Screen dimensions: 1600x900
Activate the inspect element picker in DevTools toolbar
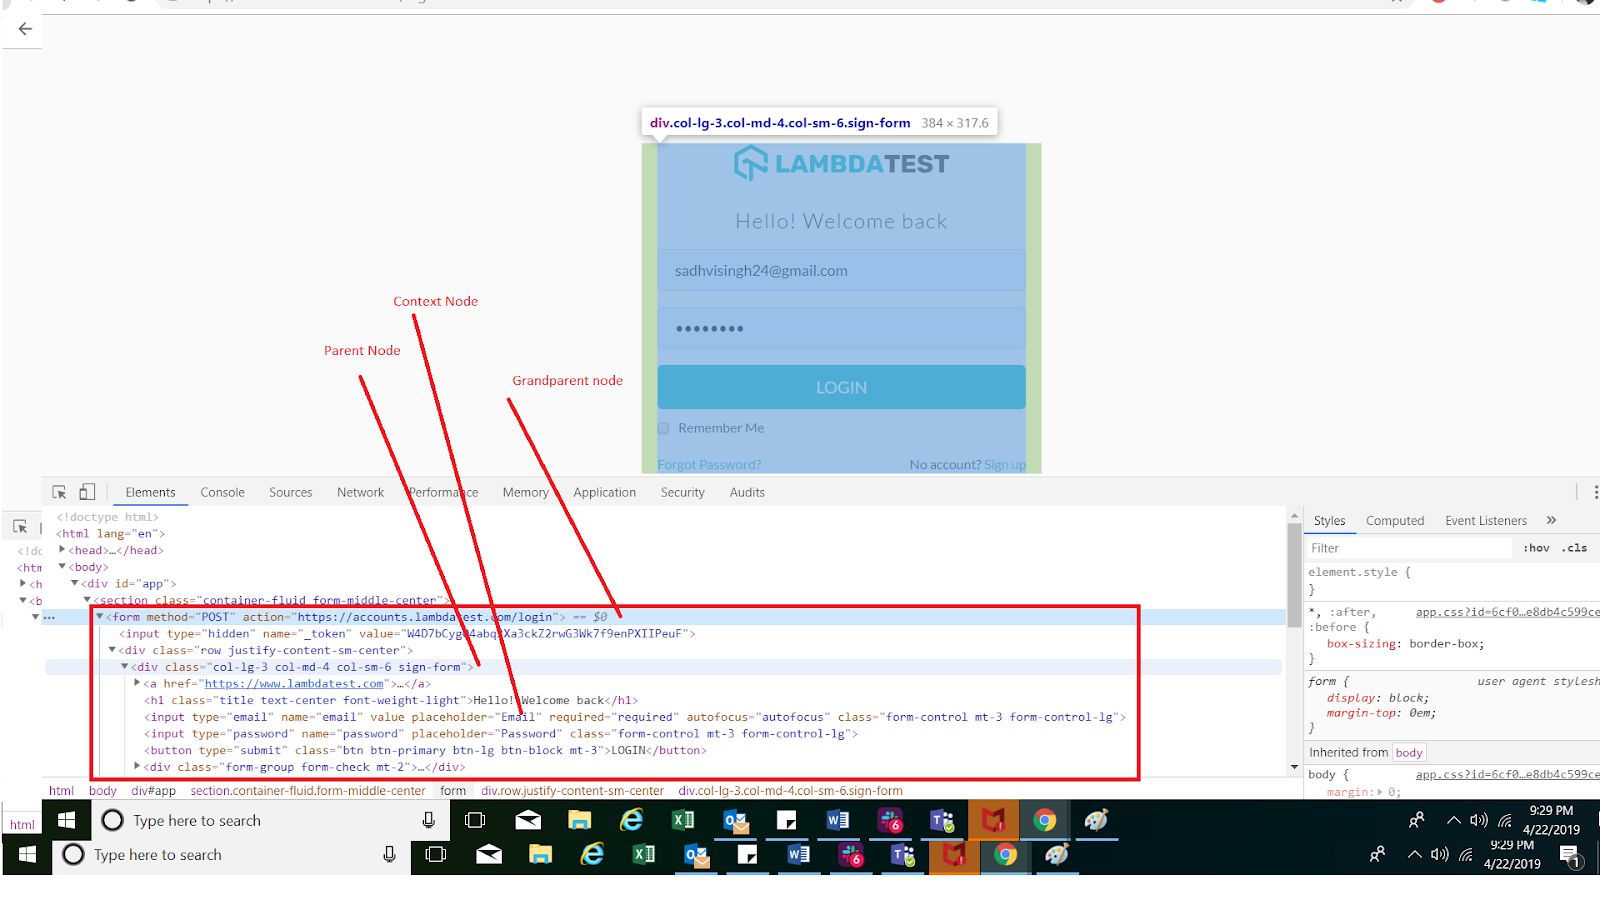click(59, 492)
